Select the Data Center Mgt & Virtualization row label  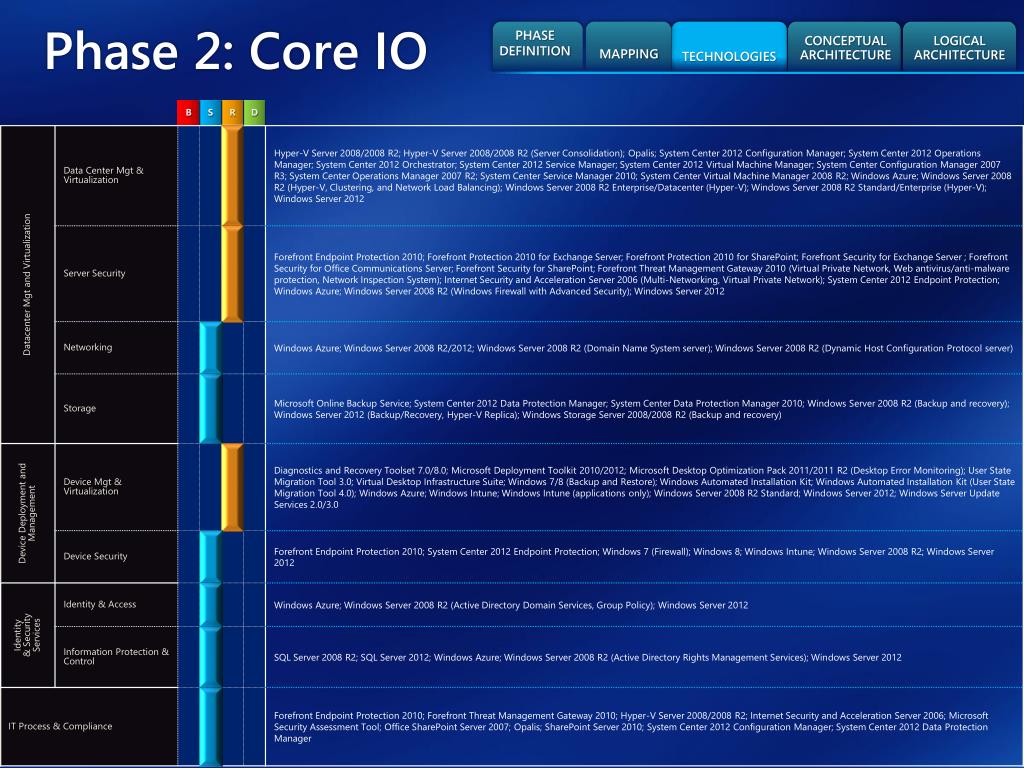pyautogui.click(x=103, y=175)
